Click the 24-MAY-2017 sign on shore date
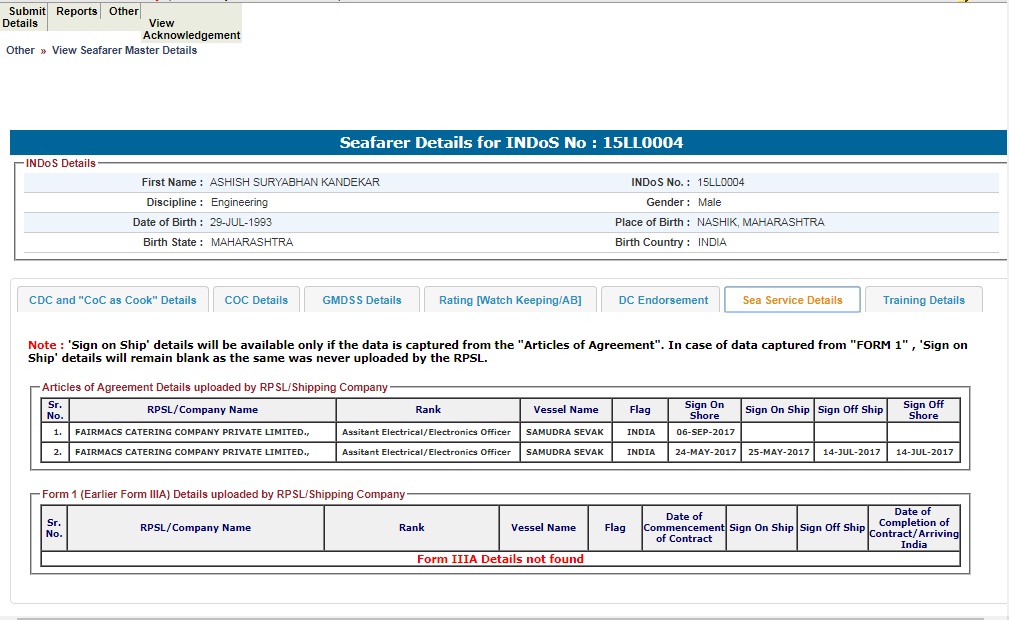The image size is (1009, 620). [x=705, y=452]
